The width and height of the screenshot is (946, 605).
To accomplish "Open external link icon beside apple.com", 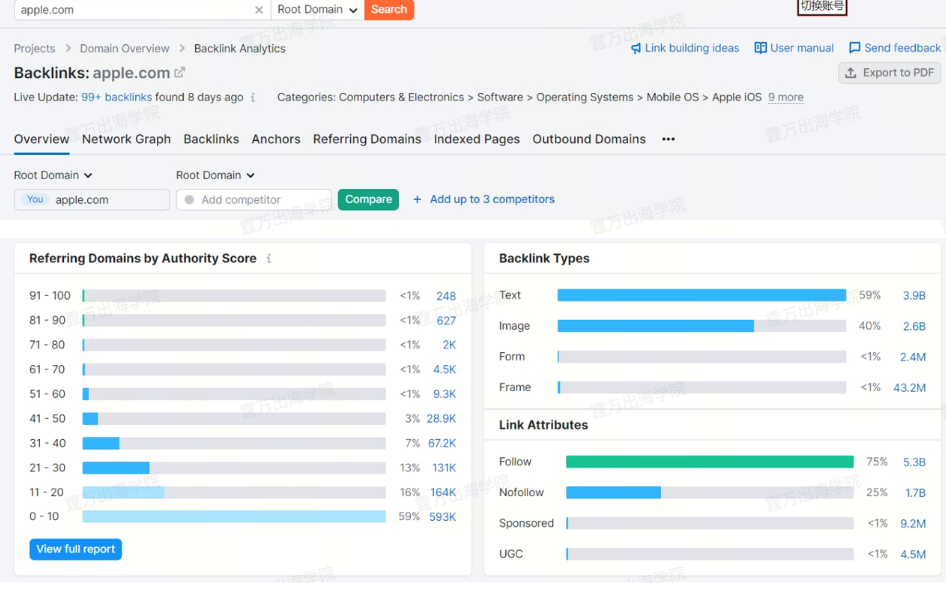I will (180, 73).
